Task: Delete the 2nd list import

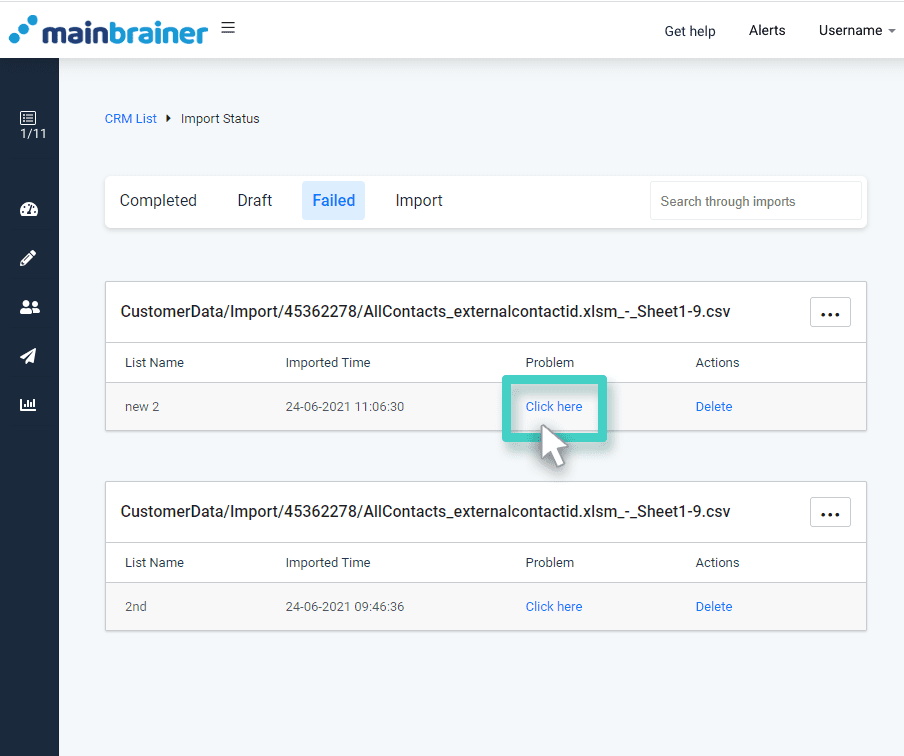Action: pos(714,606)
